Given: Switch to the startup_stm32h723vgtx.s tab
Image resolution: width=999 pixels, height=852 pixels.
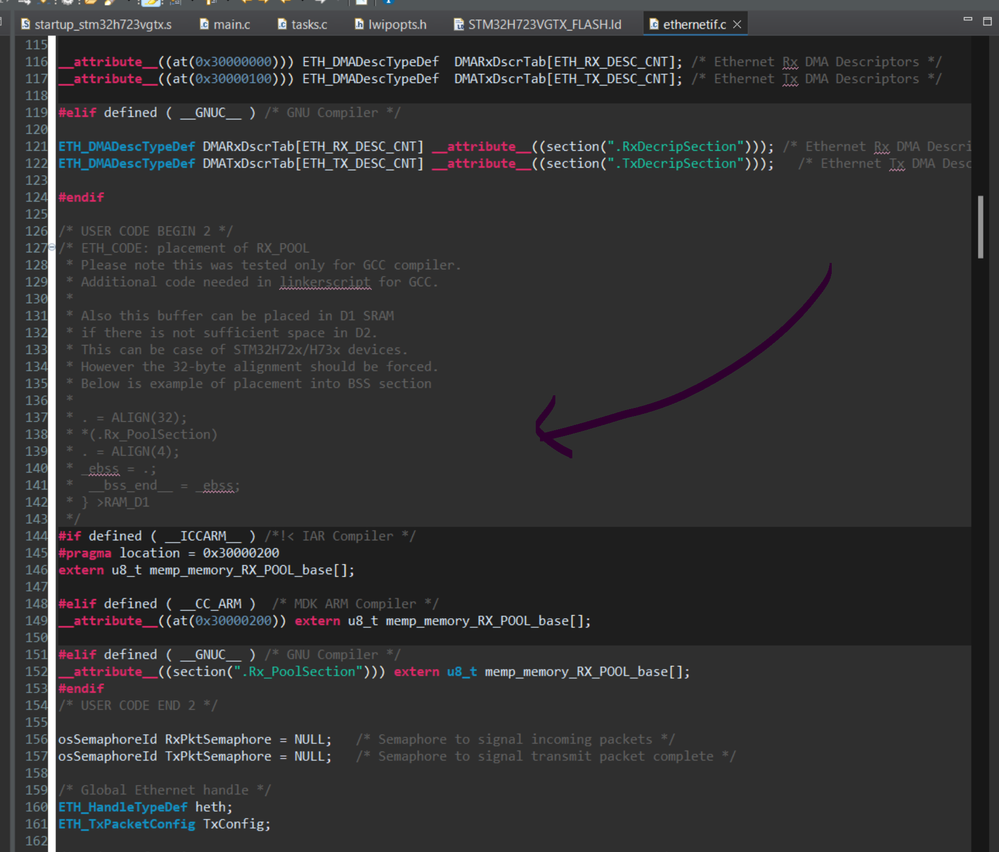Looking at the screenshot, I should [x=102, y=24].
